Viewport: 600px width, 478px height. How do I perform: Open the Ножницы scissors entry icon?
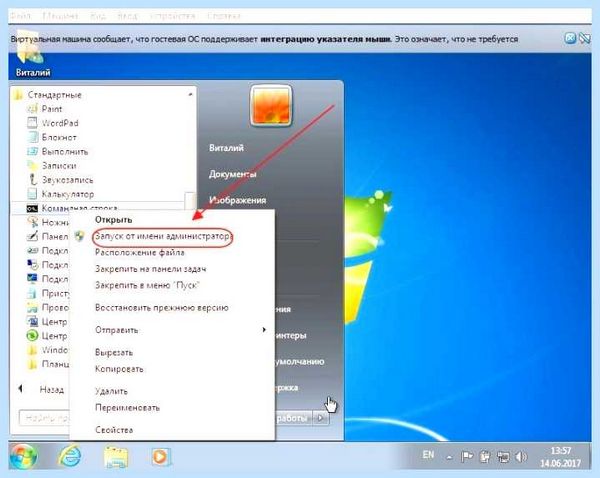[x=32, y=222]
